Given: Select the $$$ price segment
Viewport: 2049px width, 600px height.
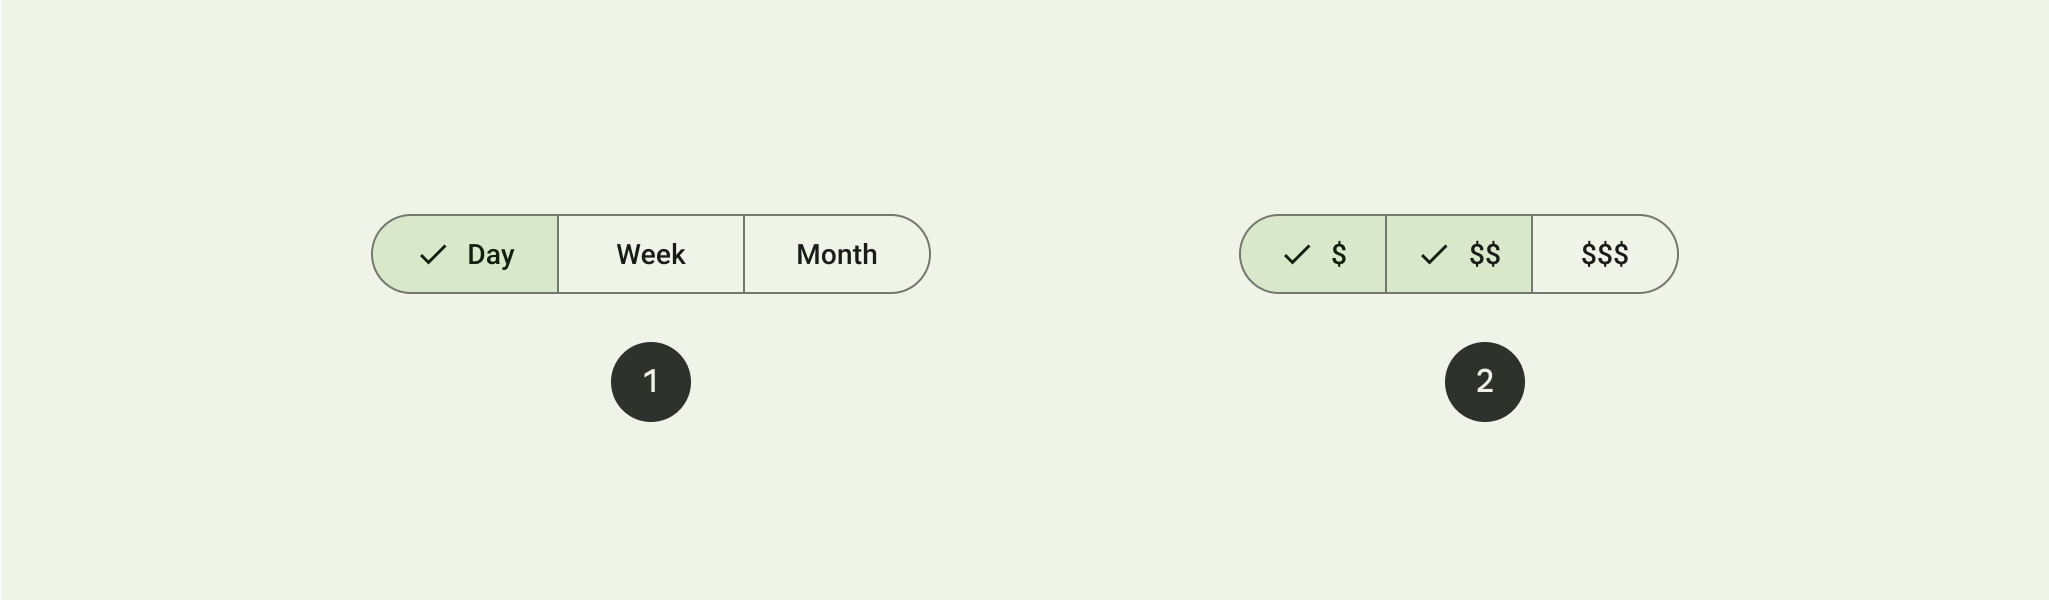Looking at the screenshot, I should 1605,254.
